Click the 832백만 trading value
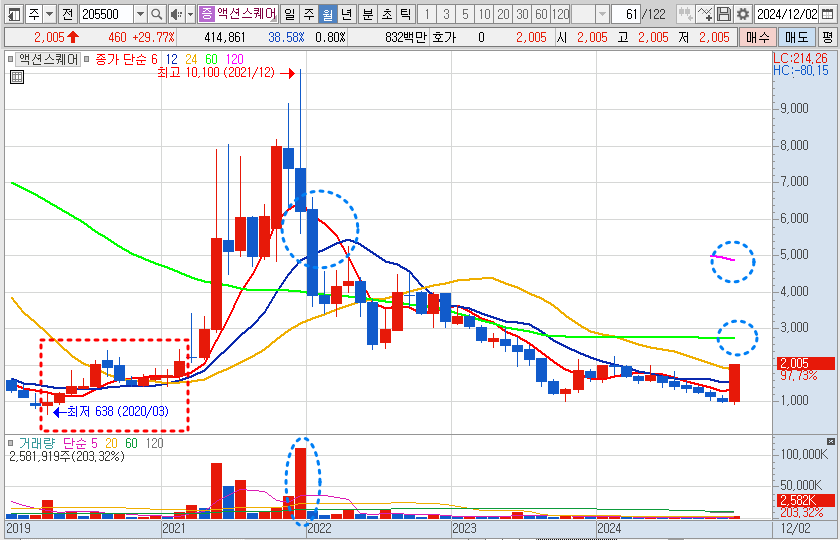Screen dimensions: 840x540 click(406, 38)
